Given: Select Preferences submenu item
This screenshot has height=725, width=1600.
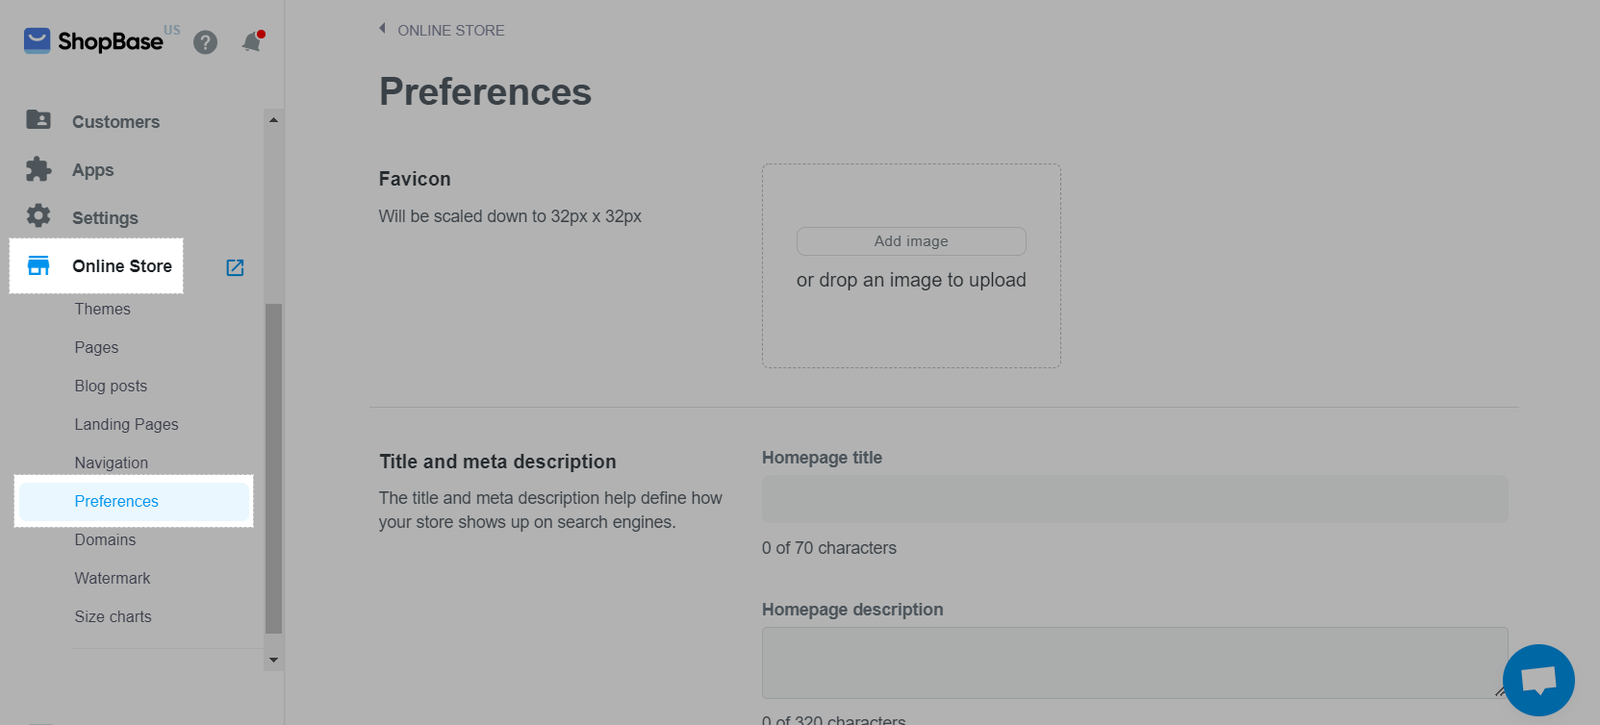Looking at the screenshot, I should click(x=134, y=501).
